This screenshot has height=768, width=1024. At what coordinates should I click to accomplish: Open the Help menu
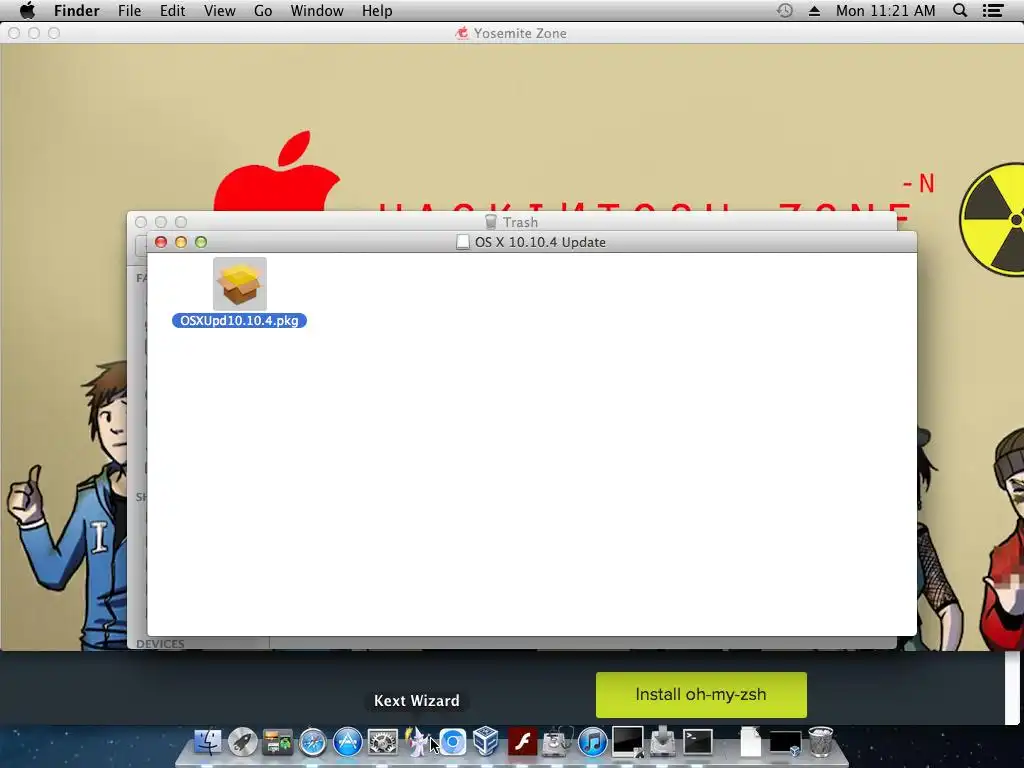pyautogui.click(x=377, y=10)
